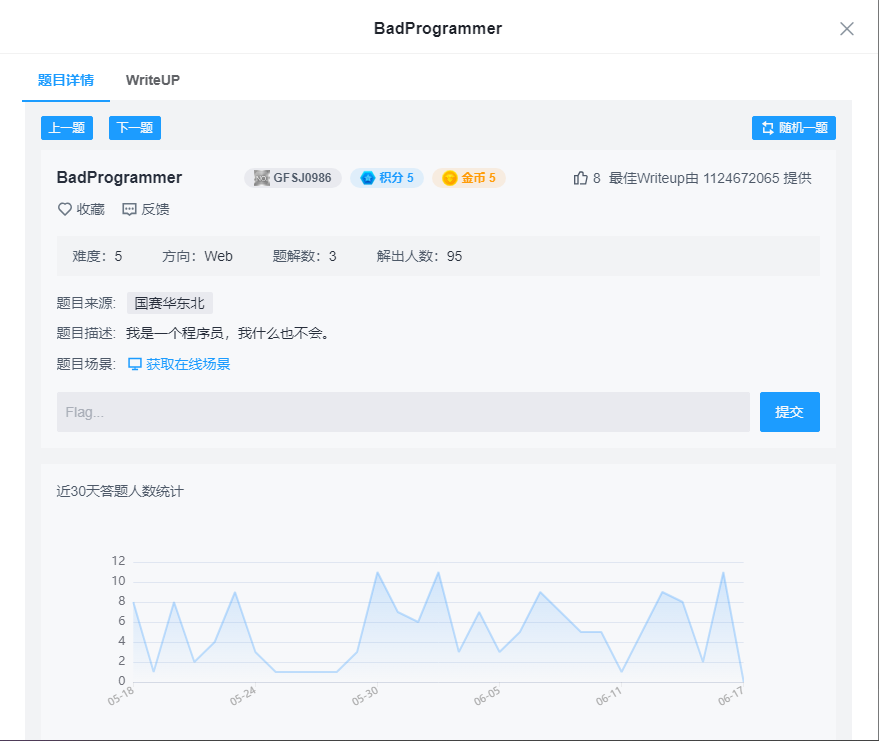Click the 反馈 feedback chat icon
The height and width of the screenshot is (741, 879).
128,209
